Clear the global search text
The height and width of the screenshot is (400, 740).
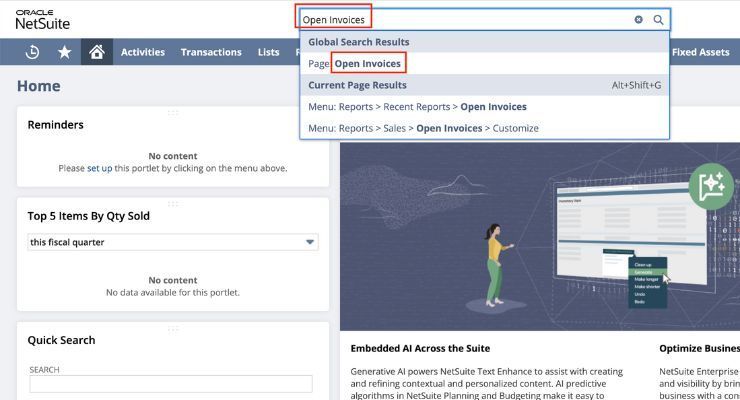pyautogui.click(x=638, y=20)
